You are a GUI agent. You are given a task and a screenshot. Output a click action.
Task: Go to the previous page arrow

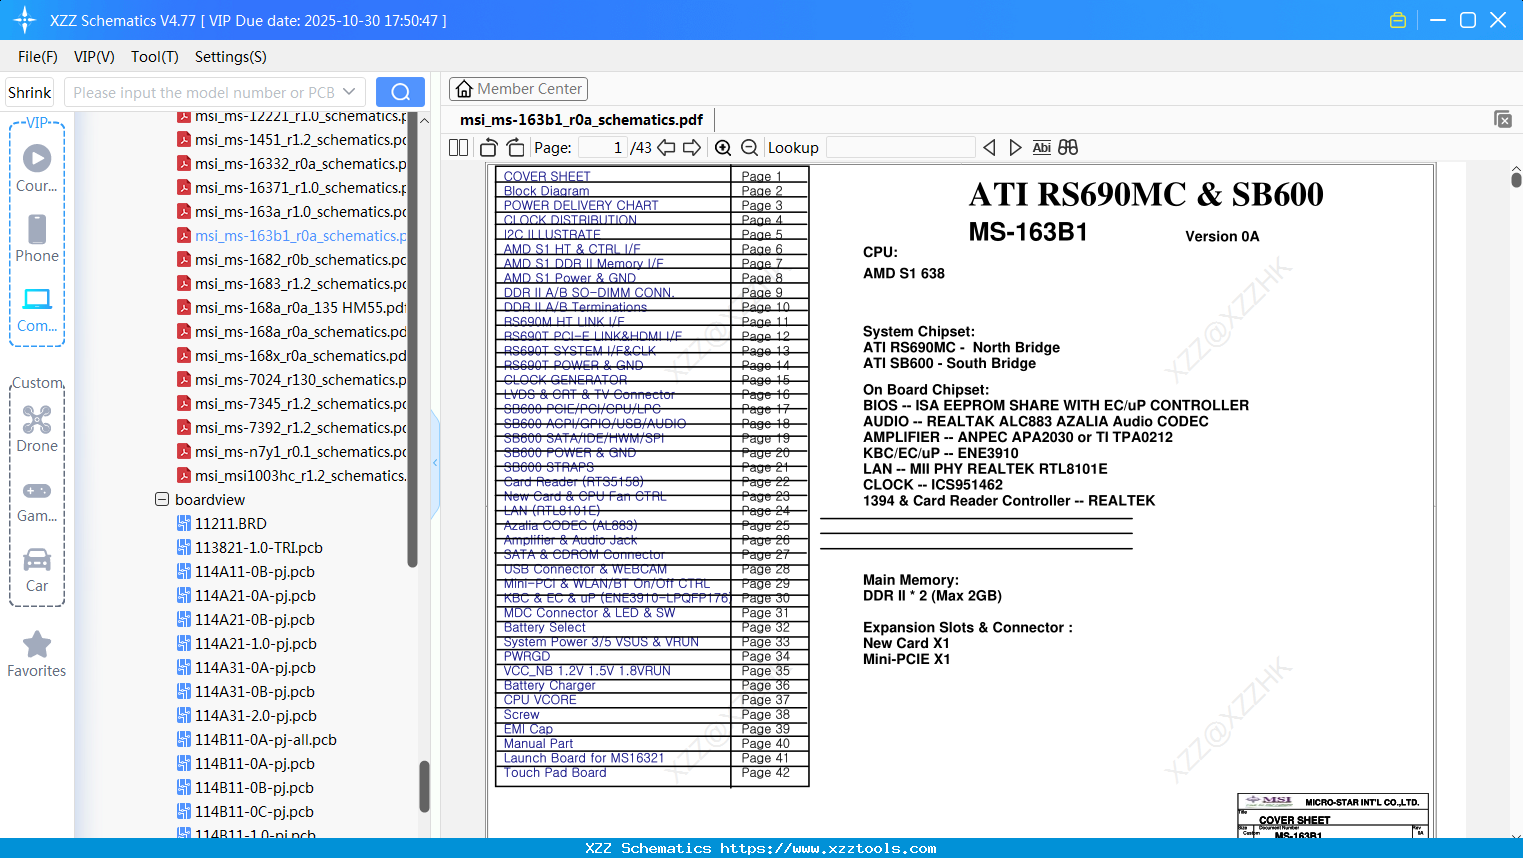tap(666, 148)
